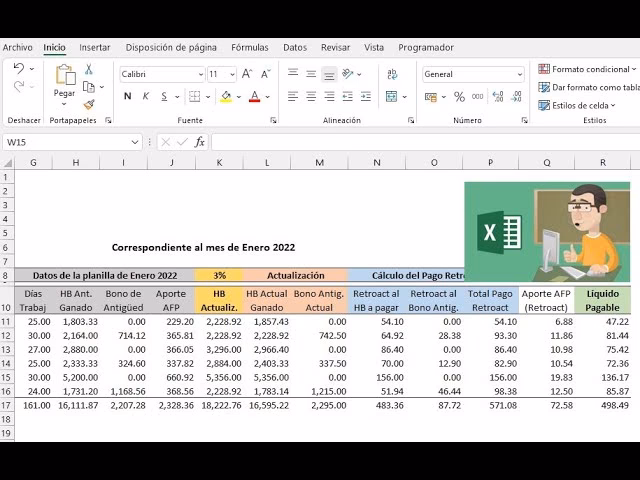Decrease decimal places icon
The width and height of the screenshot is (640, 480).
(x=516, y=97)
